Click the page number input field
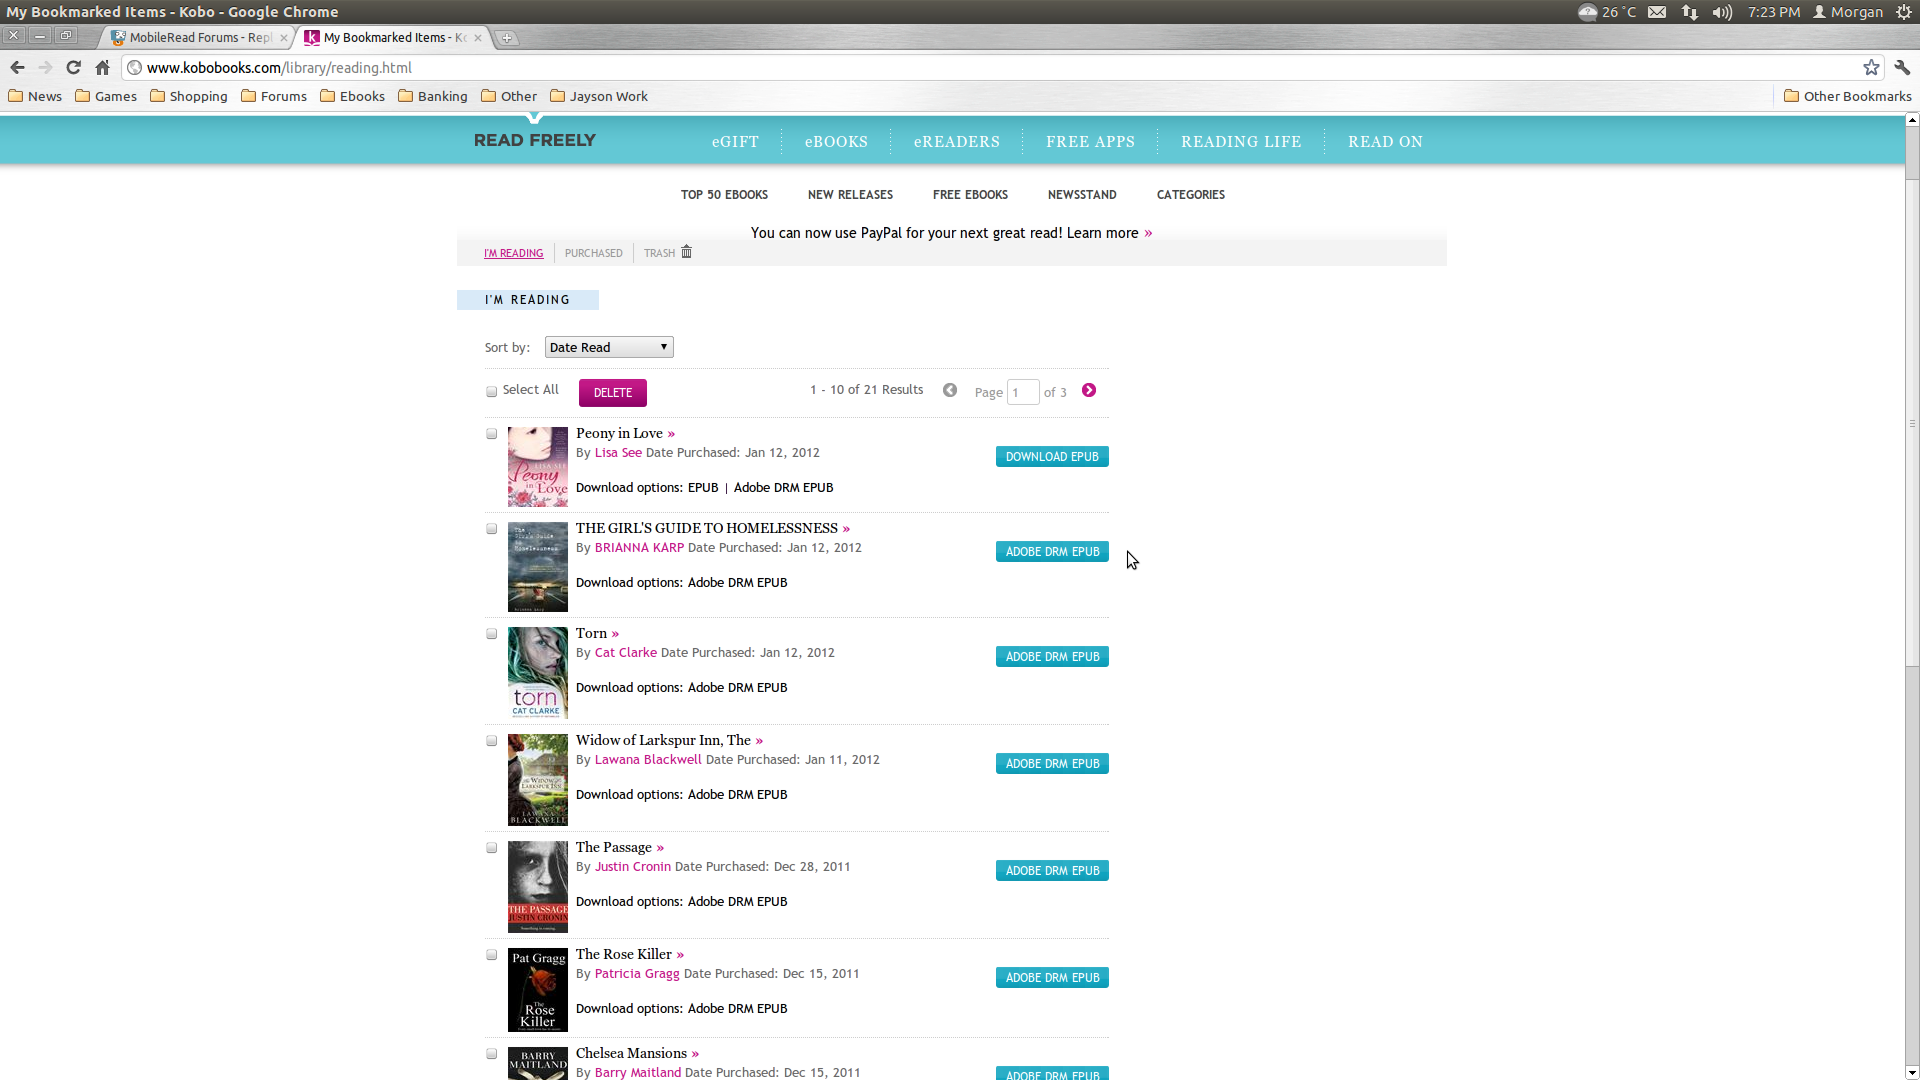This screenshot has width=1920, height=1080. click(1022, 392)
